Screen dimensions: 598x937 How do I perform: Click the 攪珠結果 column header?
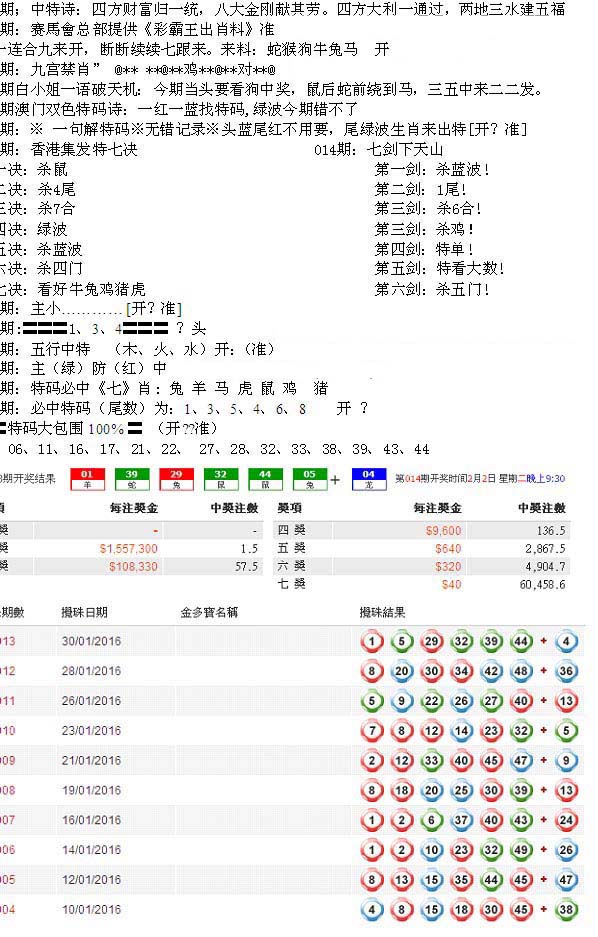click(x=382, y=613)
